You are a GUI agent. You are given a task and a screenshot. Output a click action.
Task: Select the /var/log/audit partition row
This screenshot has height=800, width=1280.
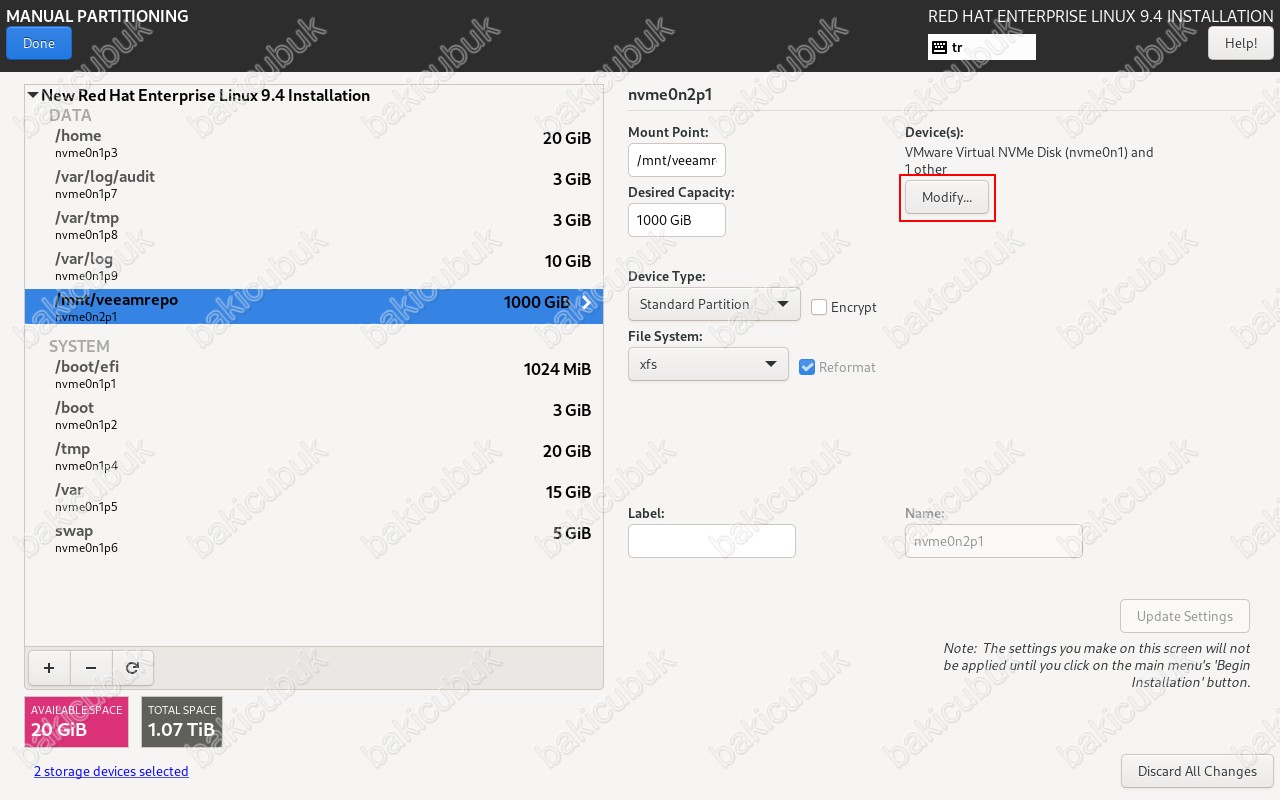pyautogui.click(x=314, y=185)
